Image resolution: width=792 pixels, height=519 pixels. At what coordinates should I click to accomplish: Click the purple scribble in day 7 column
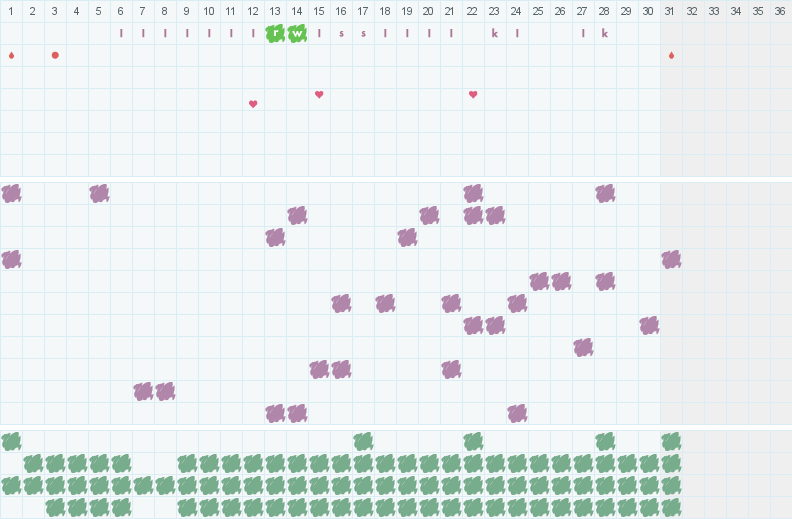pyautogui.click(x=143, y=391)
